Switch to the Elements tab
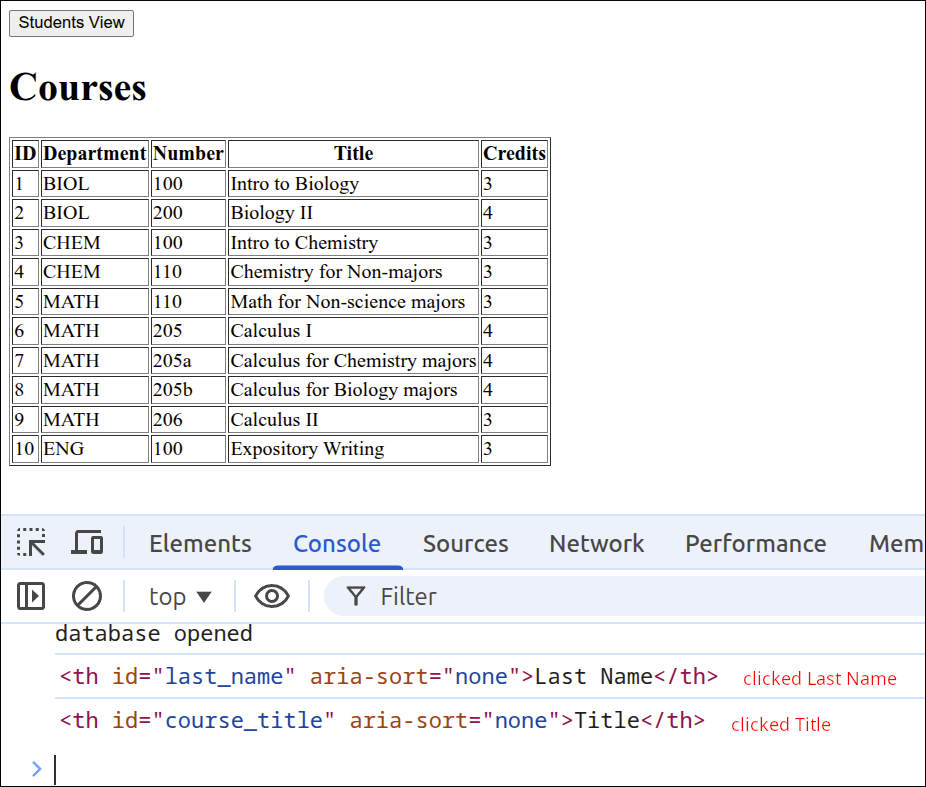 click(x=200, y=543)
